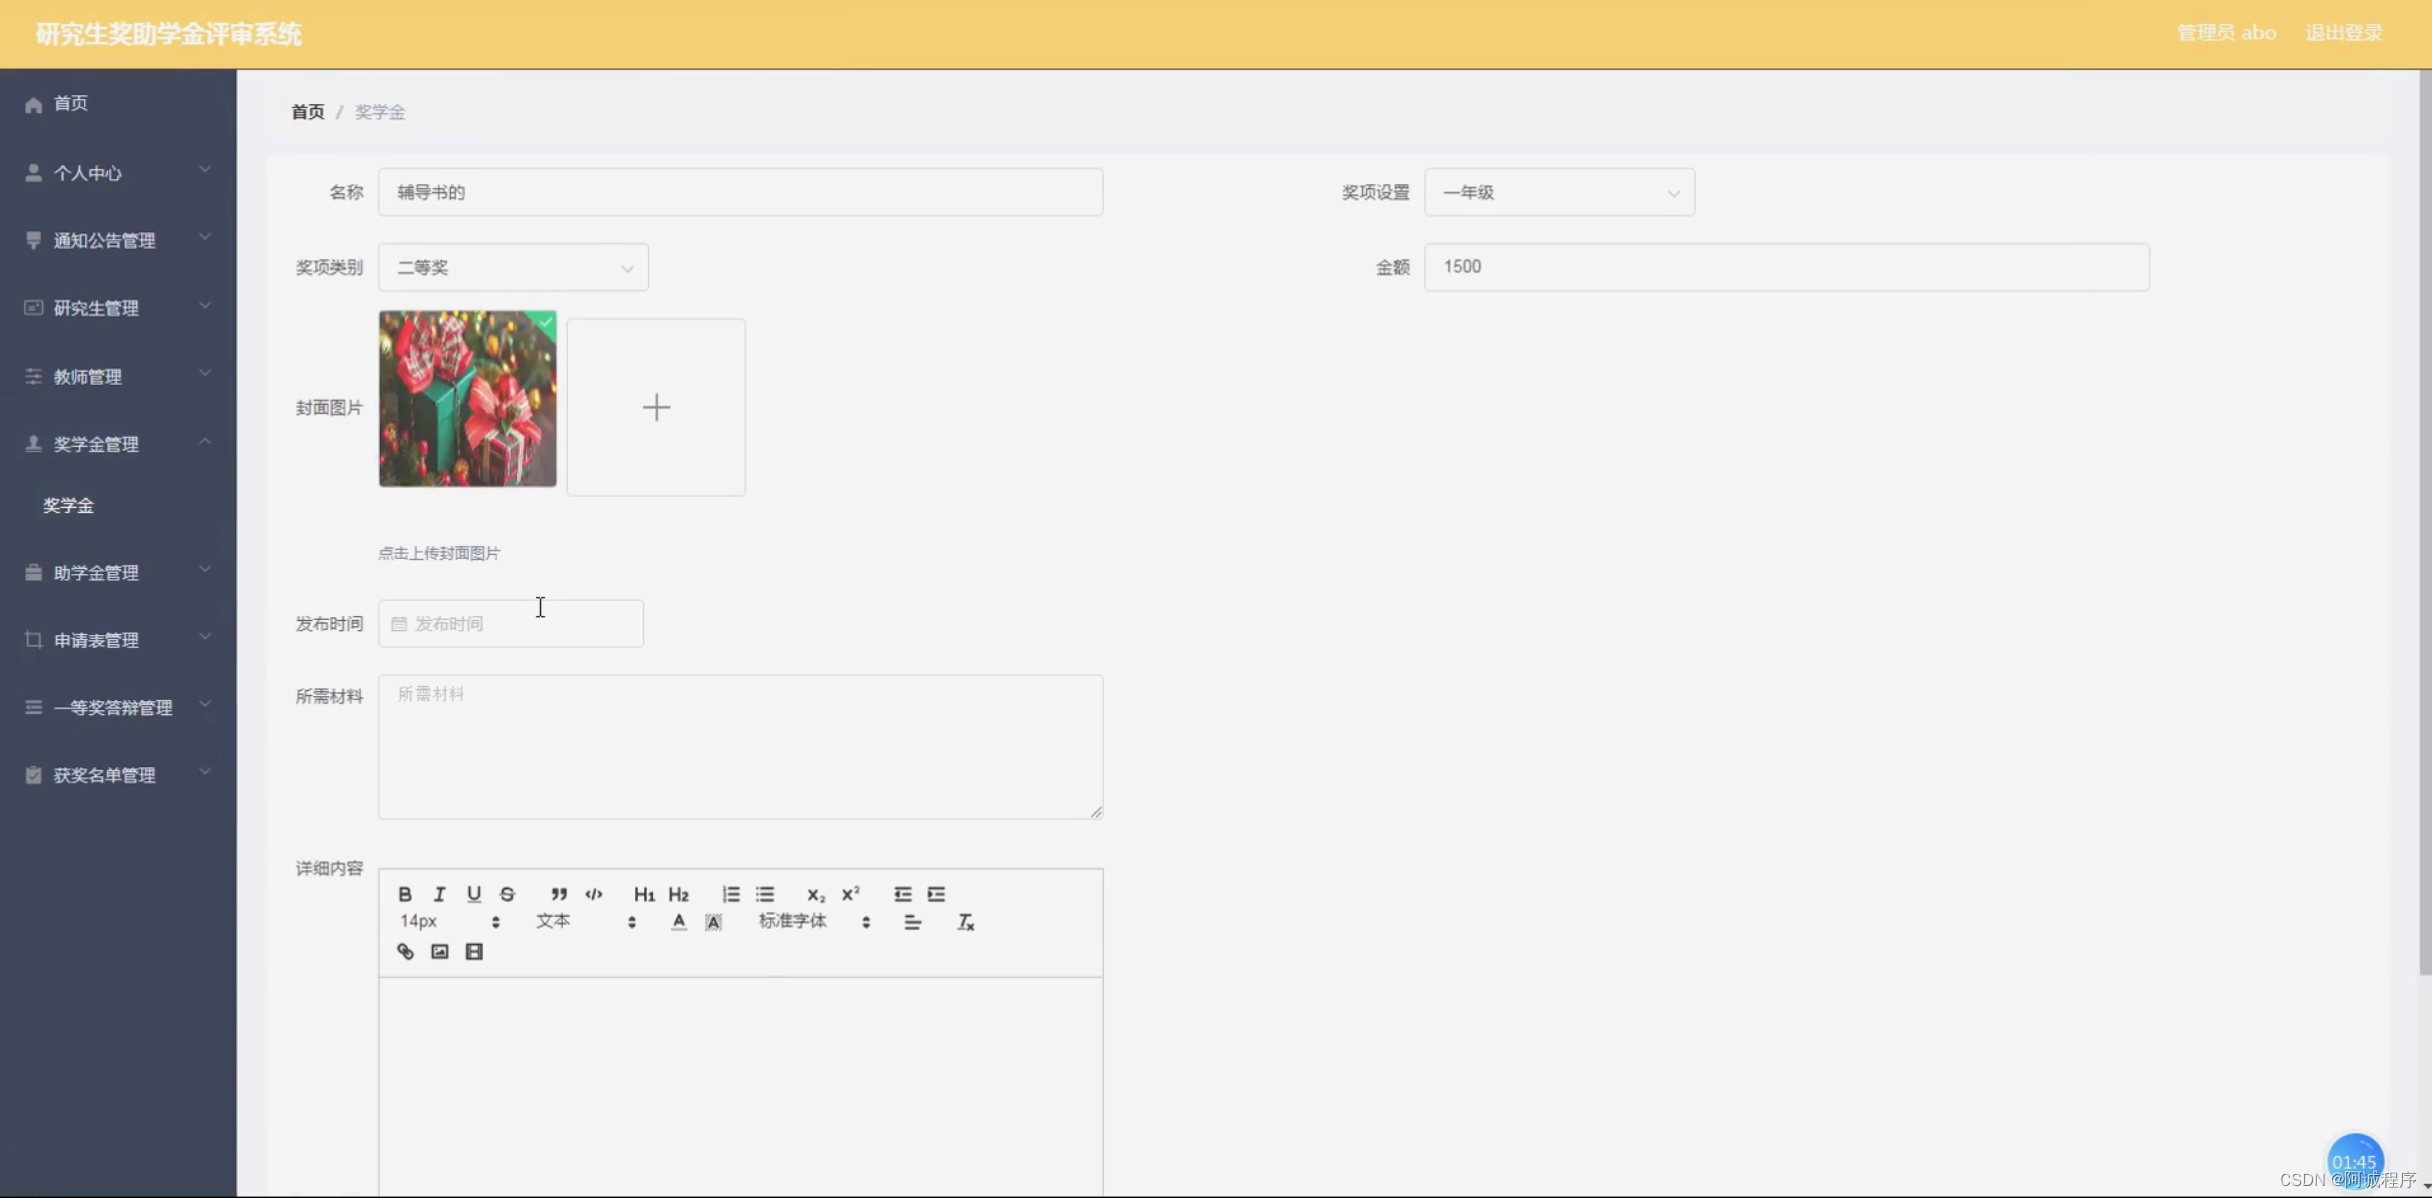This screenshot has height=1198, width=2432.
Task: Open the font color picker in the editor
Action: coord(678,921)
